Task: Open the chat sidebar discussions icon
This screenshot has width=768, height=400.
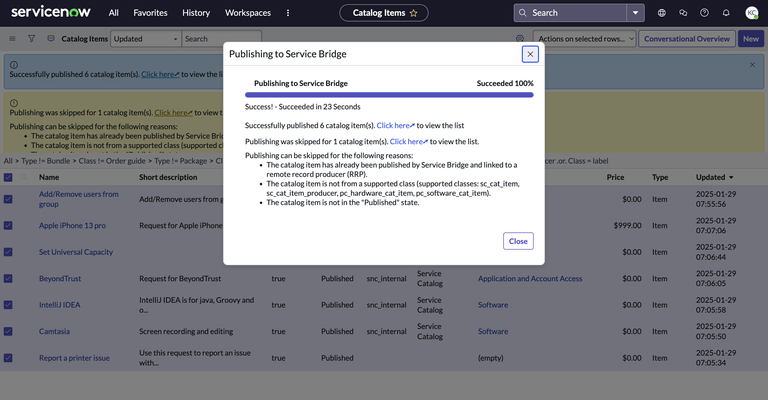Action: pyautogui.click(x=683, y=13)
